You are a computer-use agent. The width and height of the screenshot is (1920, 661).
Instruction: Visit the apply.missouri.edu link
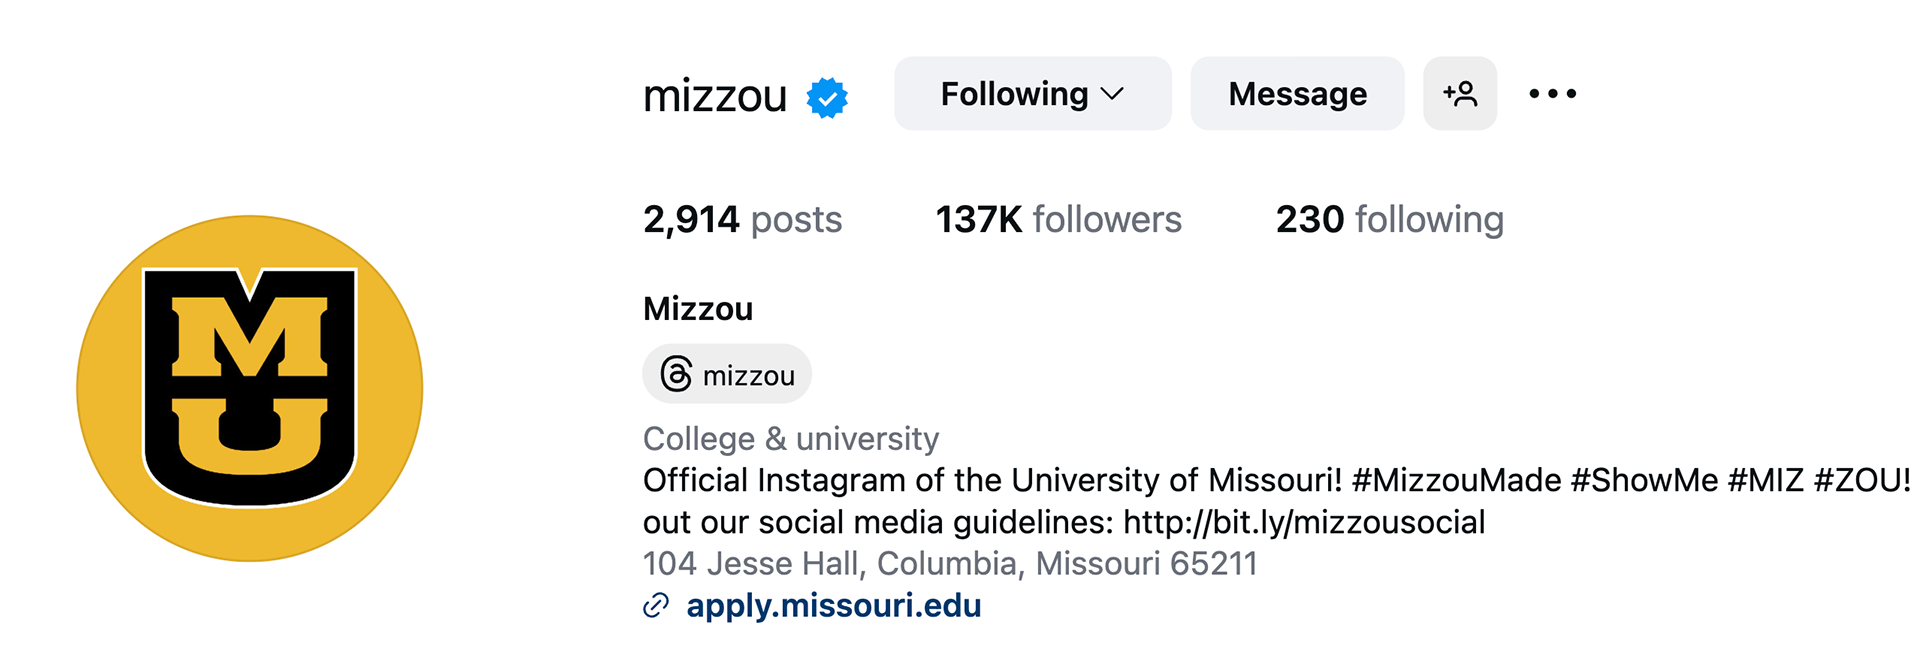tap(833, 606)
